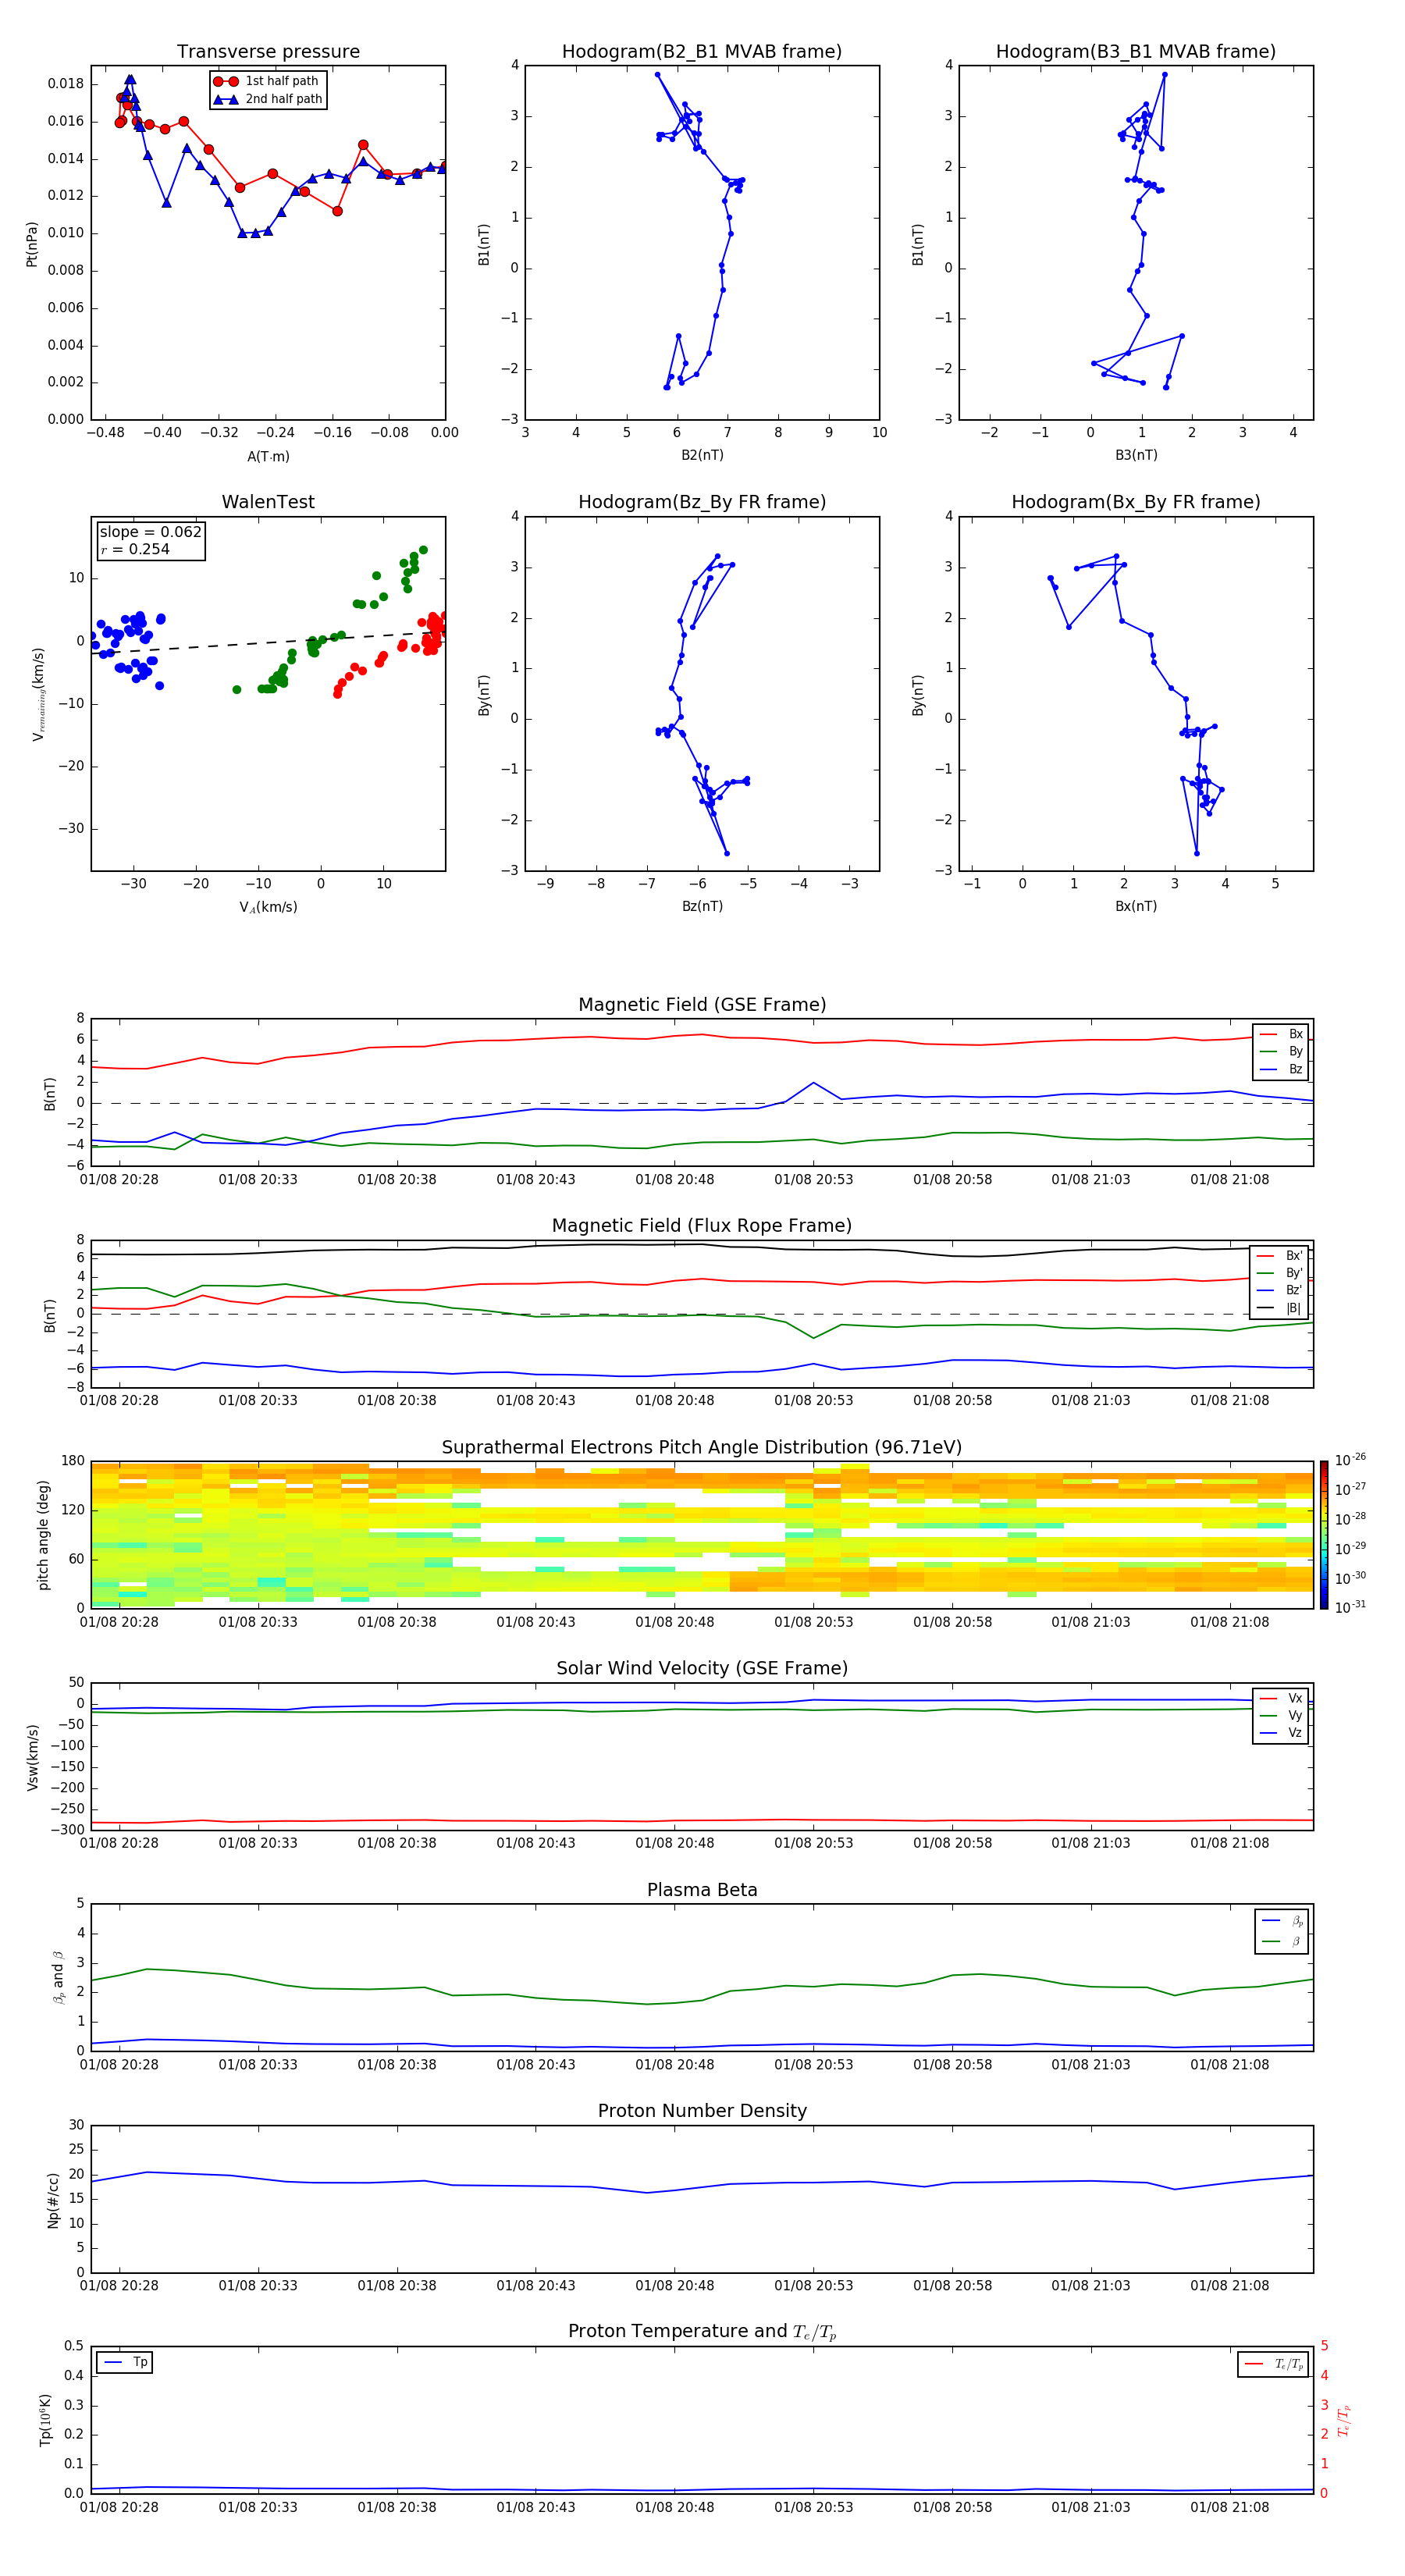Screen dimensions: 1405x2576
Task: Click the "Bx(nT)" x-axis label
Action: coord(1136,906)
